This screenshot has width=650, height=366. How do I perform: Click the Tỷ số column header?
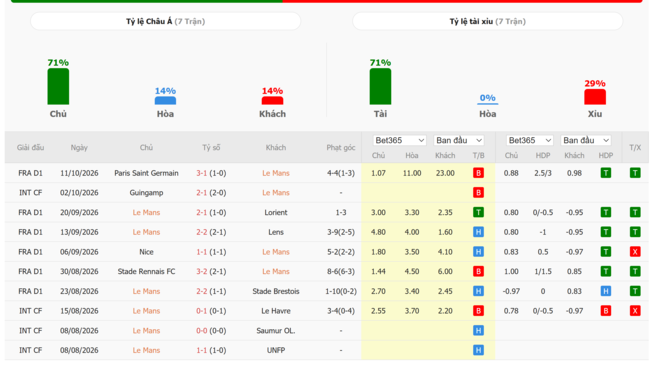coord(211,148)
